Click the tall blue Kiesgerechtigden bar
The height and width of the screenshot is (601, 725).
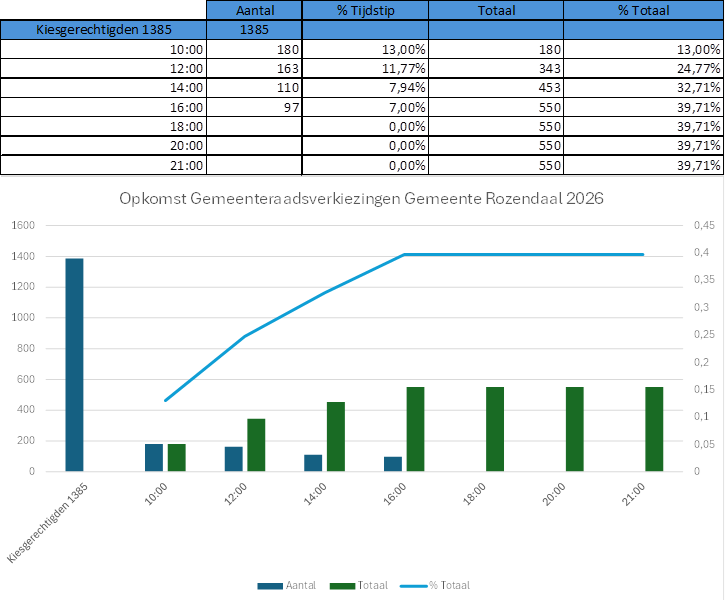pyautogui.click(x=75, y=364)
